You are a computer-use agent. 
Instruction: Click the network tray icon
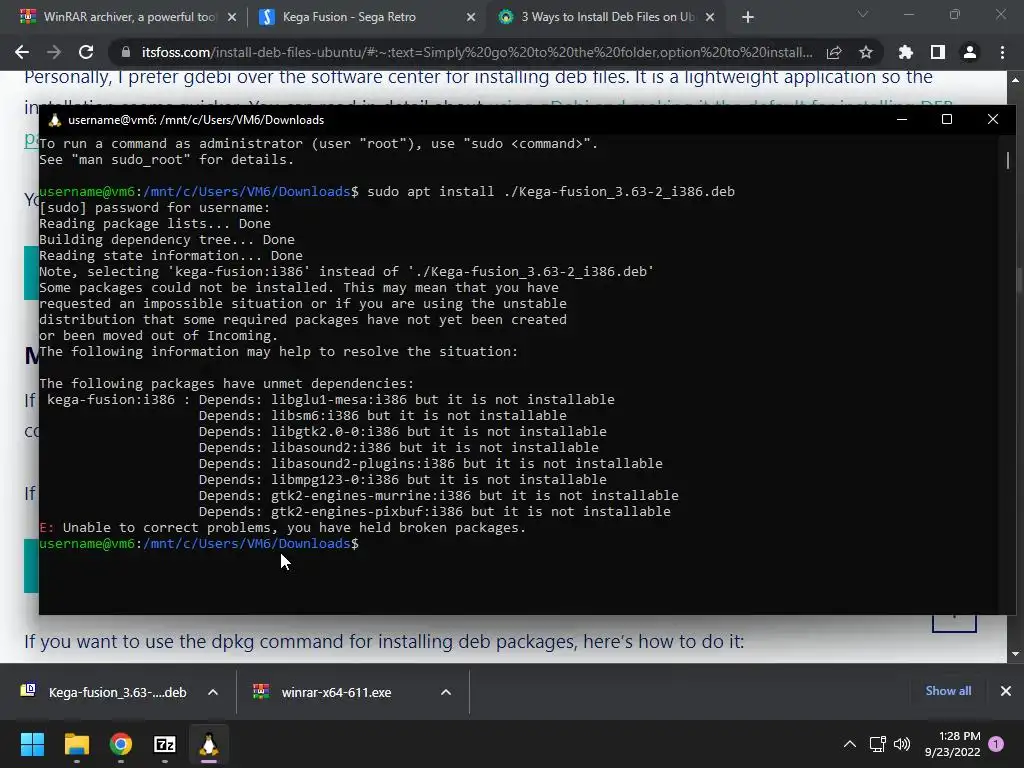pos(877,744)
